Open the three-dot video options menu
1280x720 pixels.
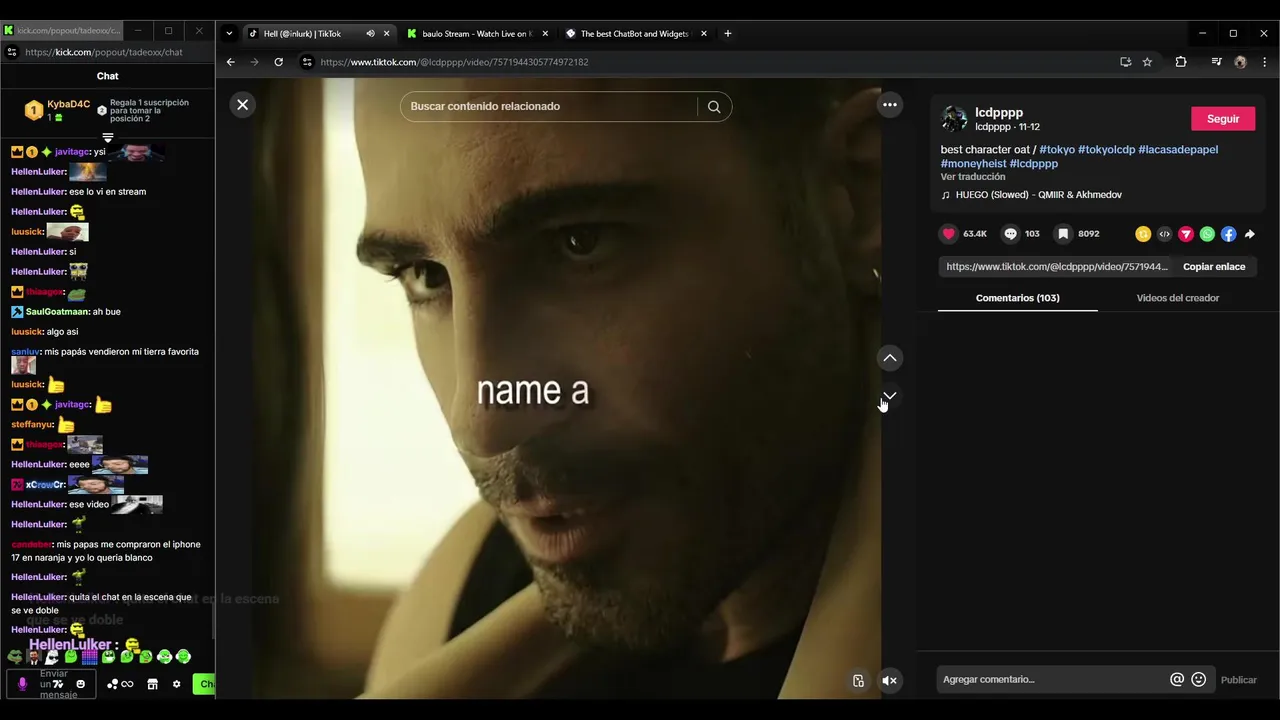click(x=890, y=105)
